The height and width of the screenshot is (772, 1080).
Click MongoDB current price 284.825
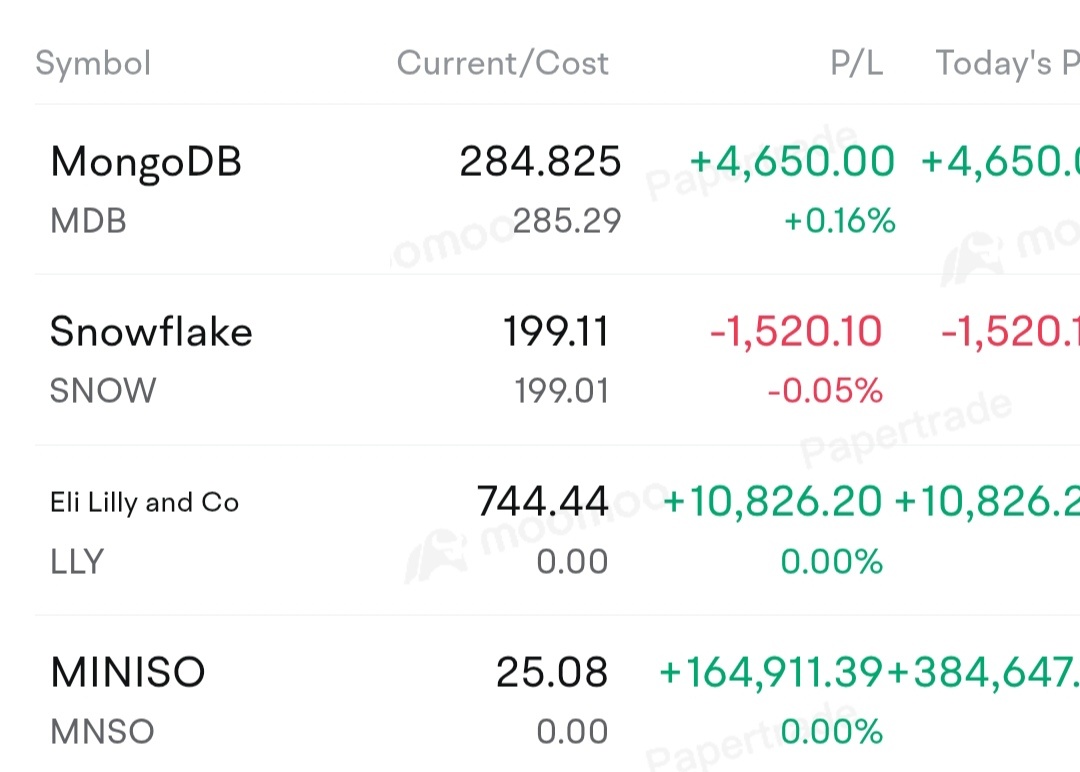coord(540,161)
